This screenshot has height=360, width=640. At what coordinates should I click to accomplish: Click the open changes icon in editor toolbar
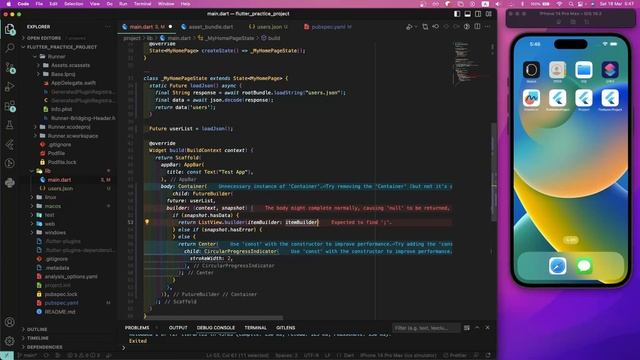[425, 27]
